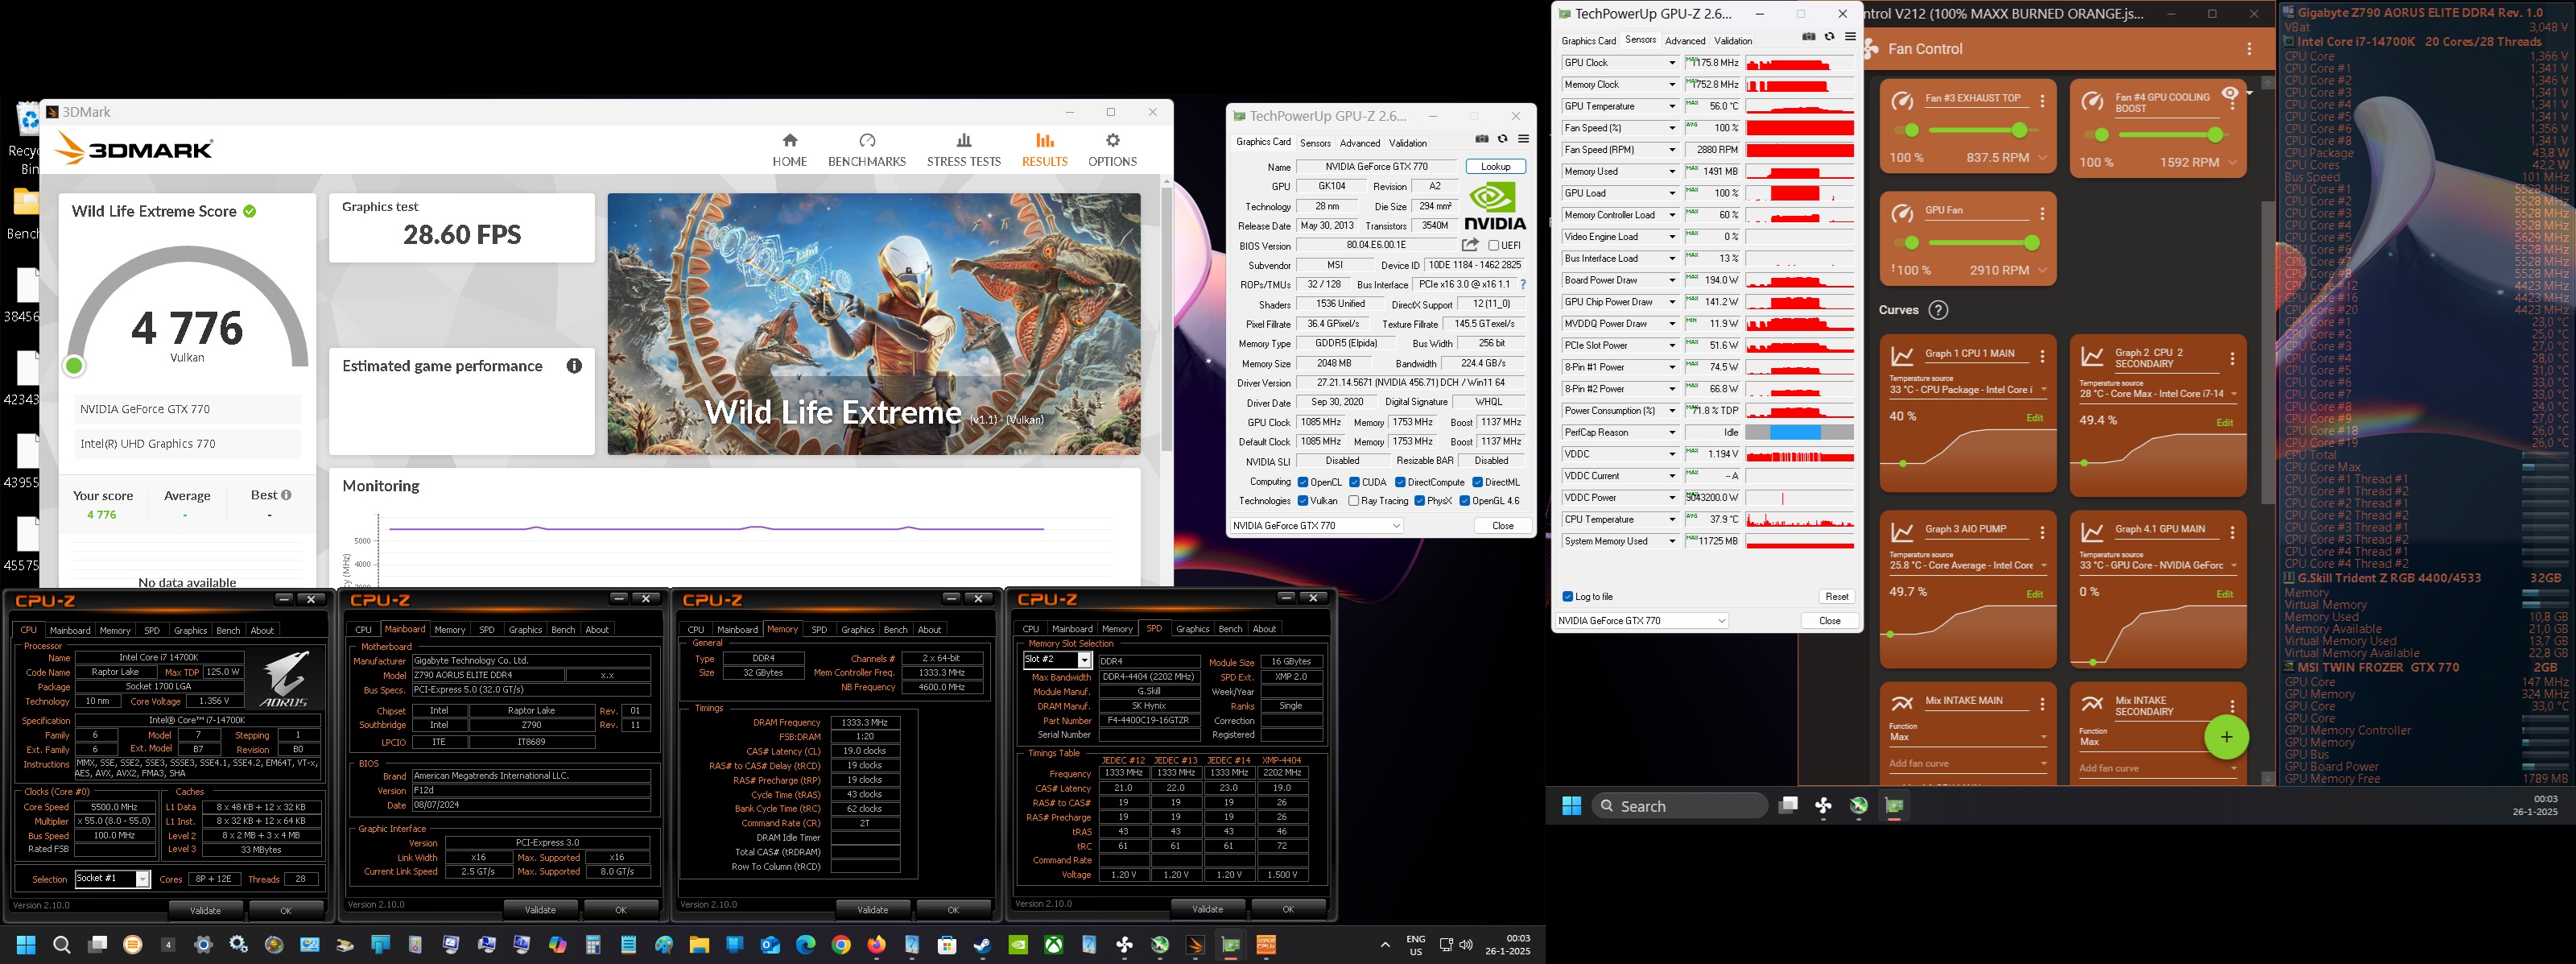Click Edit on Graph 3 AIO PUMP
2576x964 pixels.
[2034, 594]
